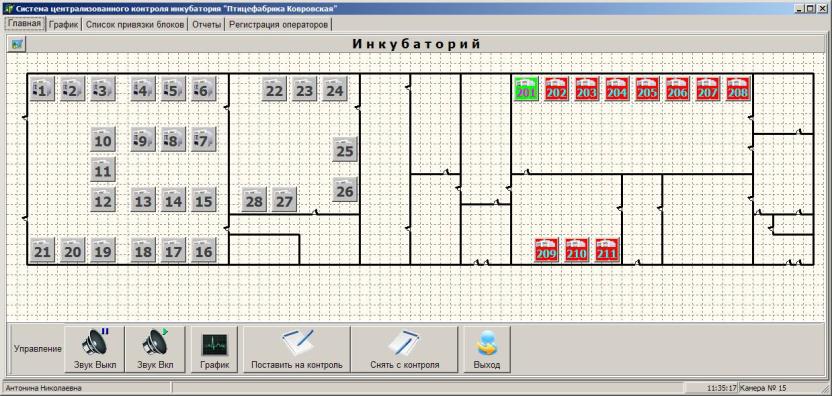Select gray incubator unit 22

click(274, 89)
